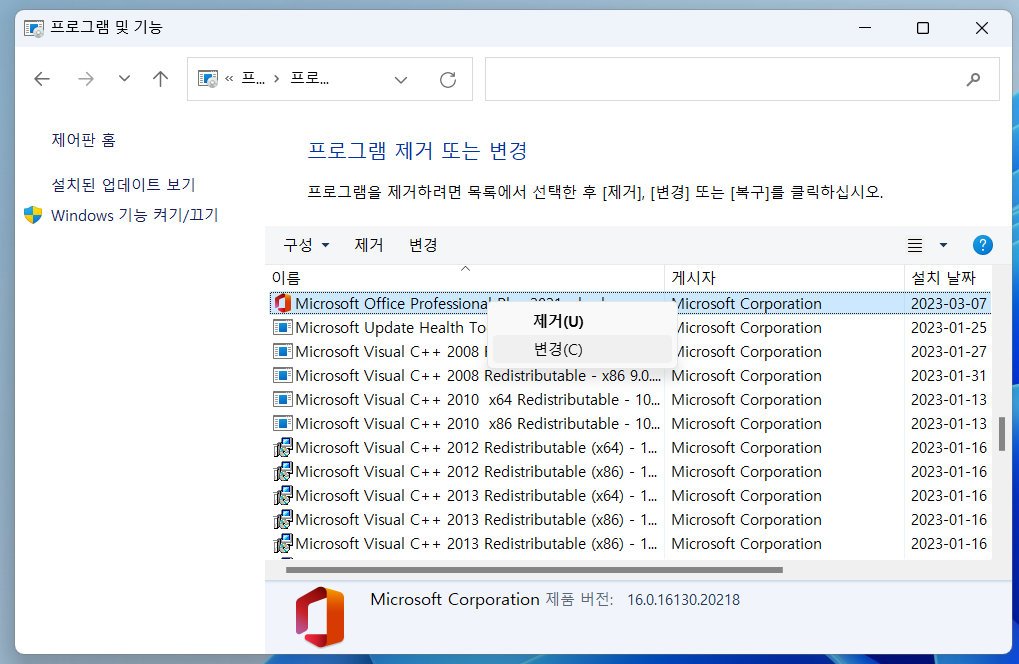Click inside the search box

[x=742, y=79]
